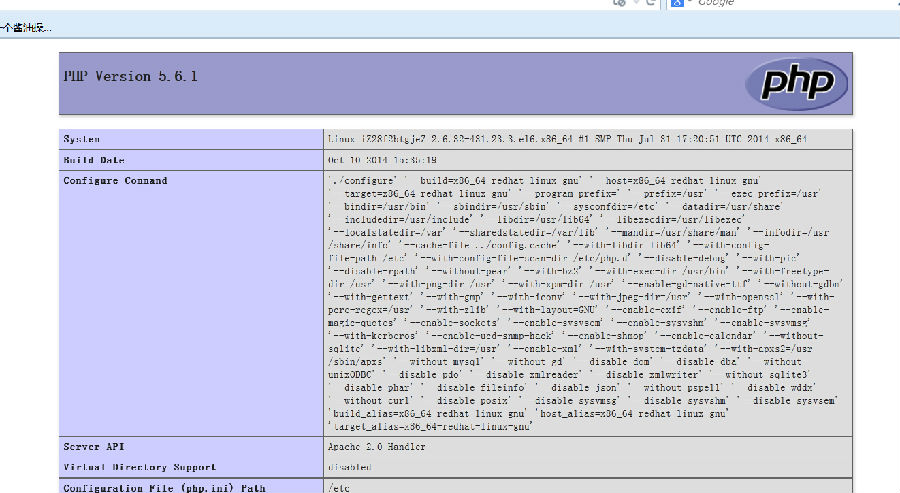Click the Linux system info value
Screen dimensions: 900x493
(x=568, y=139)
